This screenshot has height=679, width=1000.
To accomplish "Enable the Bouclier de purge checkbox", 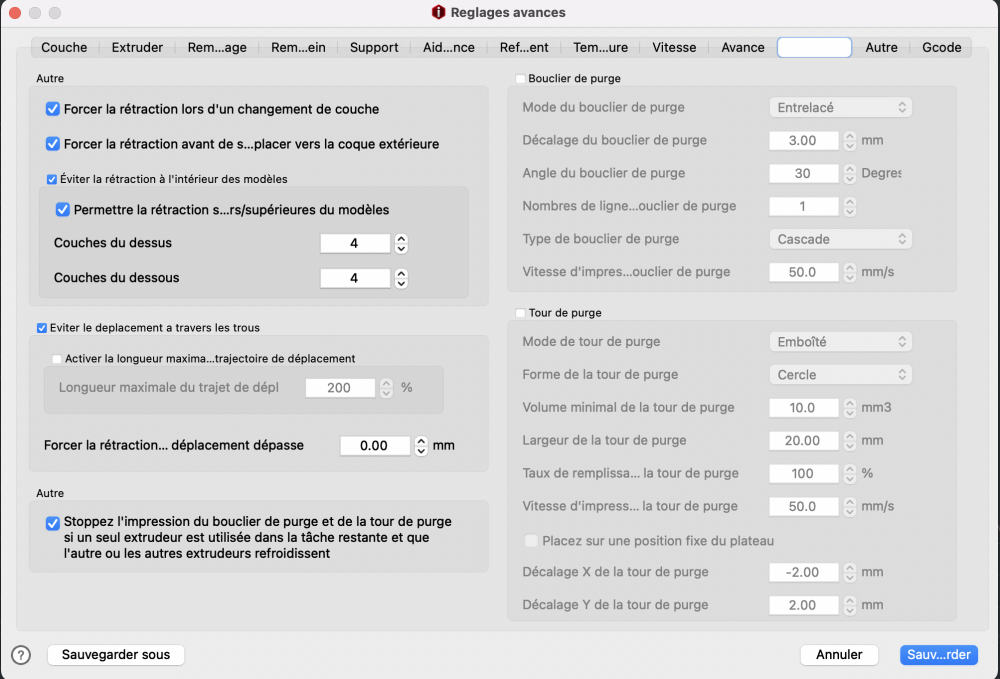I will click(x=520, y=78).
